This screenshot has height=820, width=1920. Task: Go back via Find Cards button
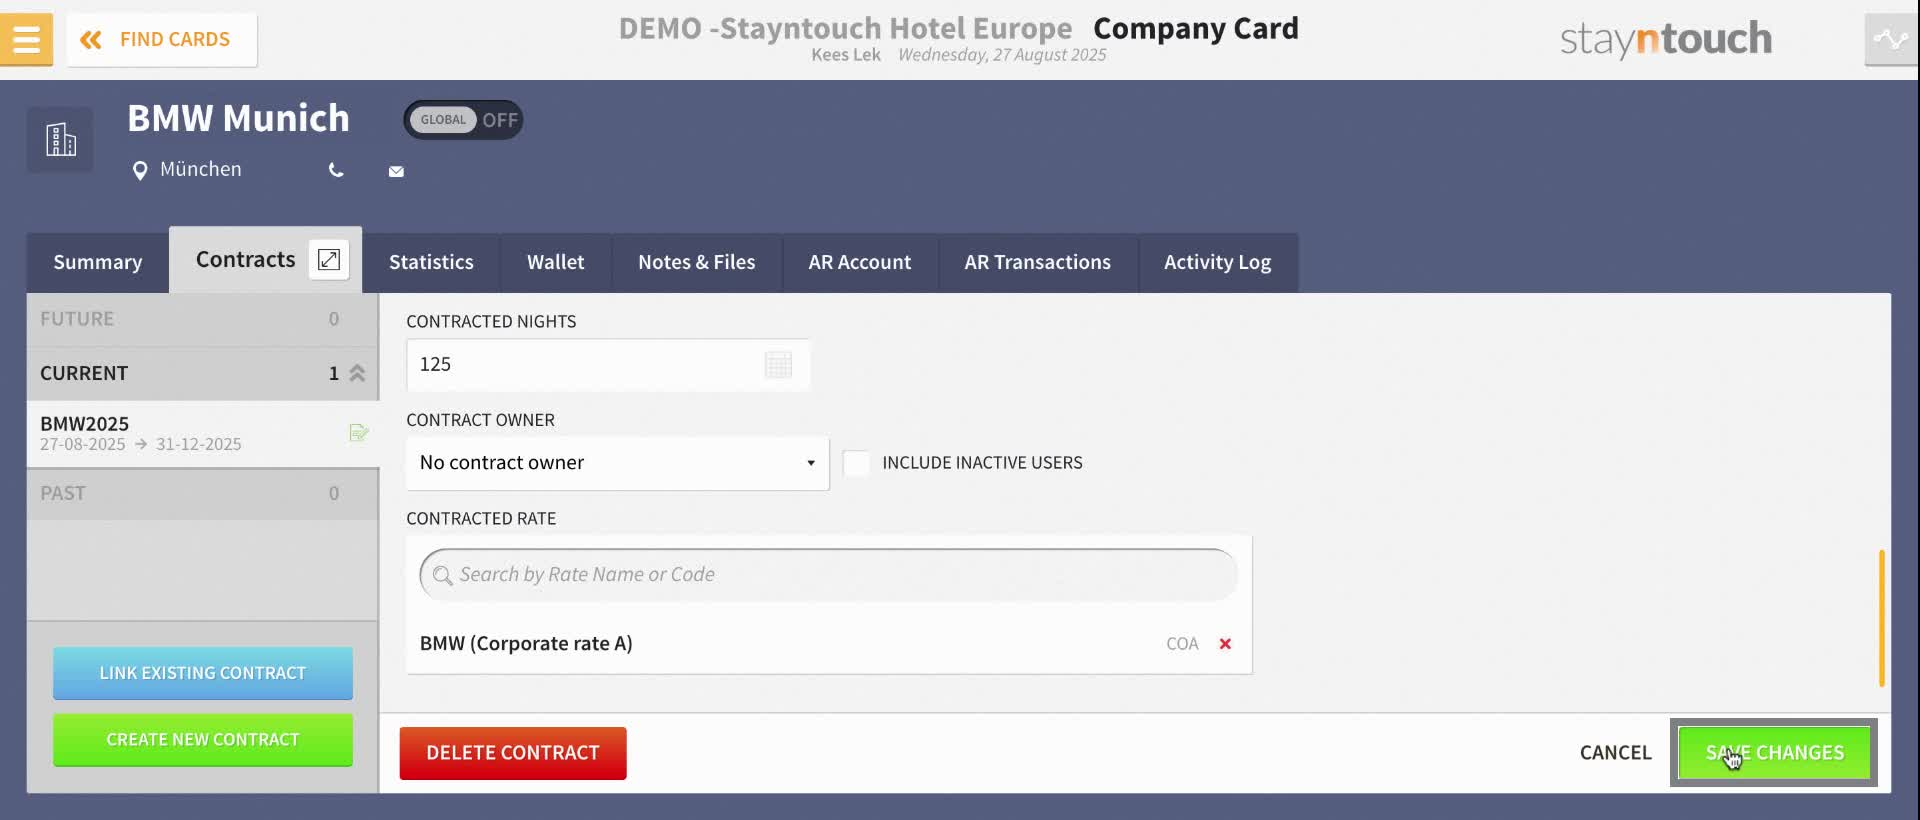[162, 39]
